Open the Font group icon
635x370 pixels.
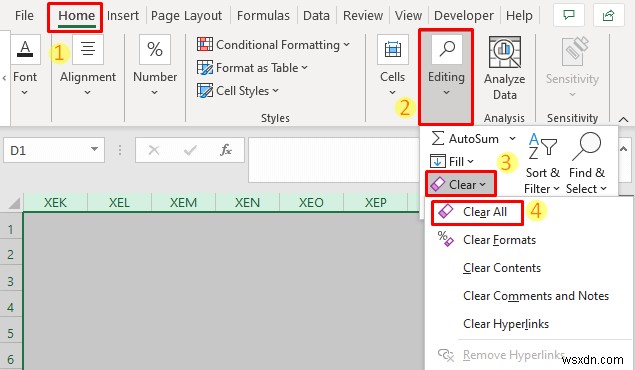25,49
